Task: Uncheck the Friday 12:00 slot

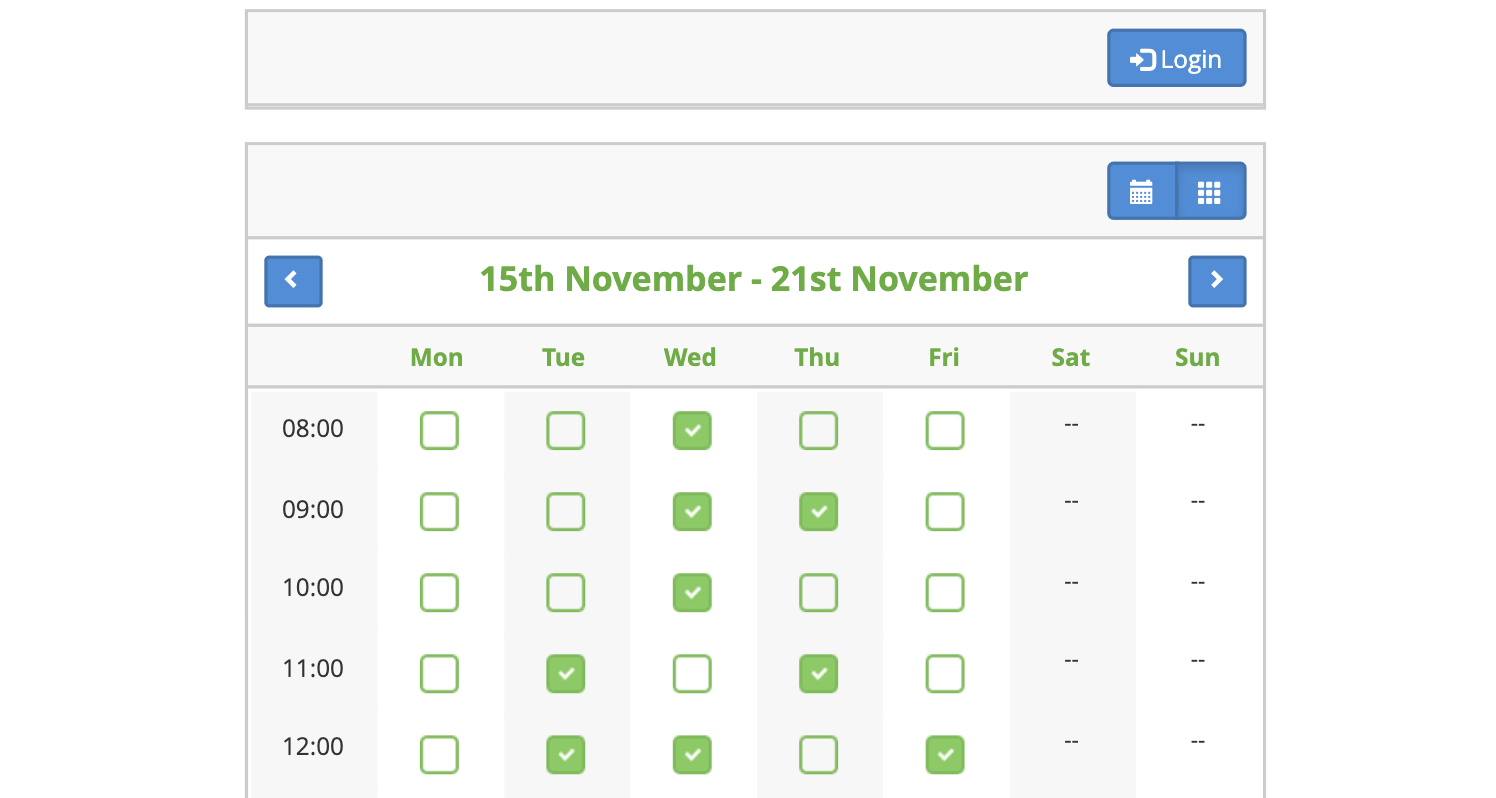Action: point(945,755)
